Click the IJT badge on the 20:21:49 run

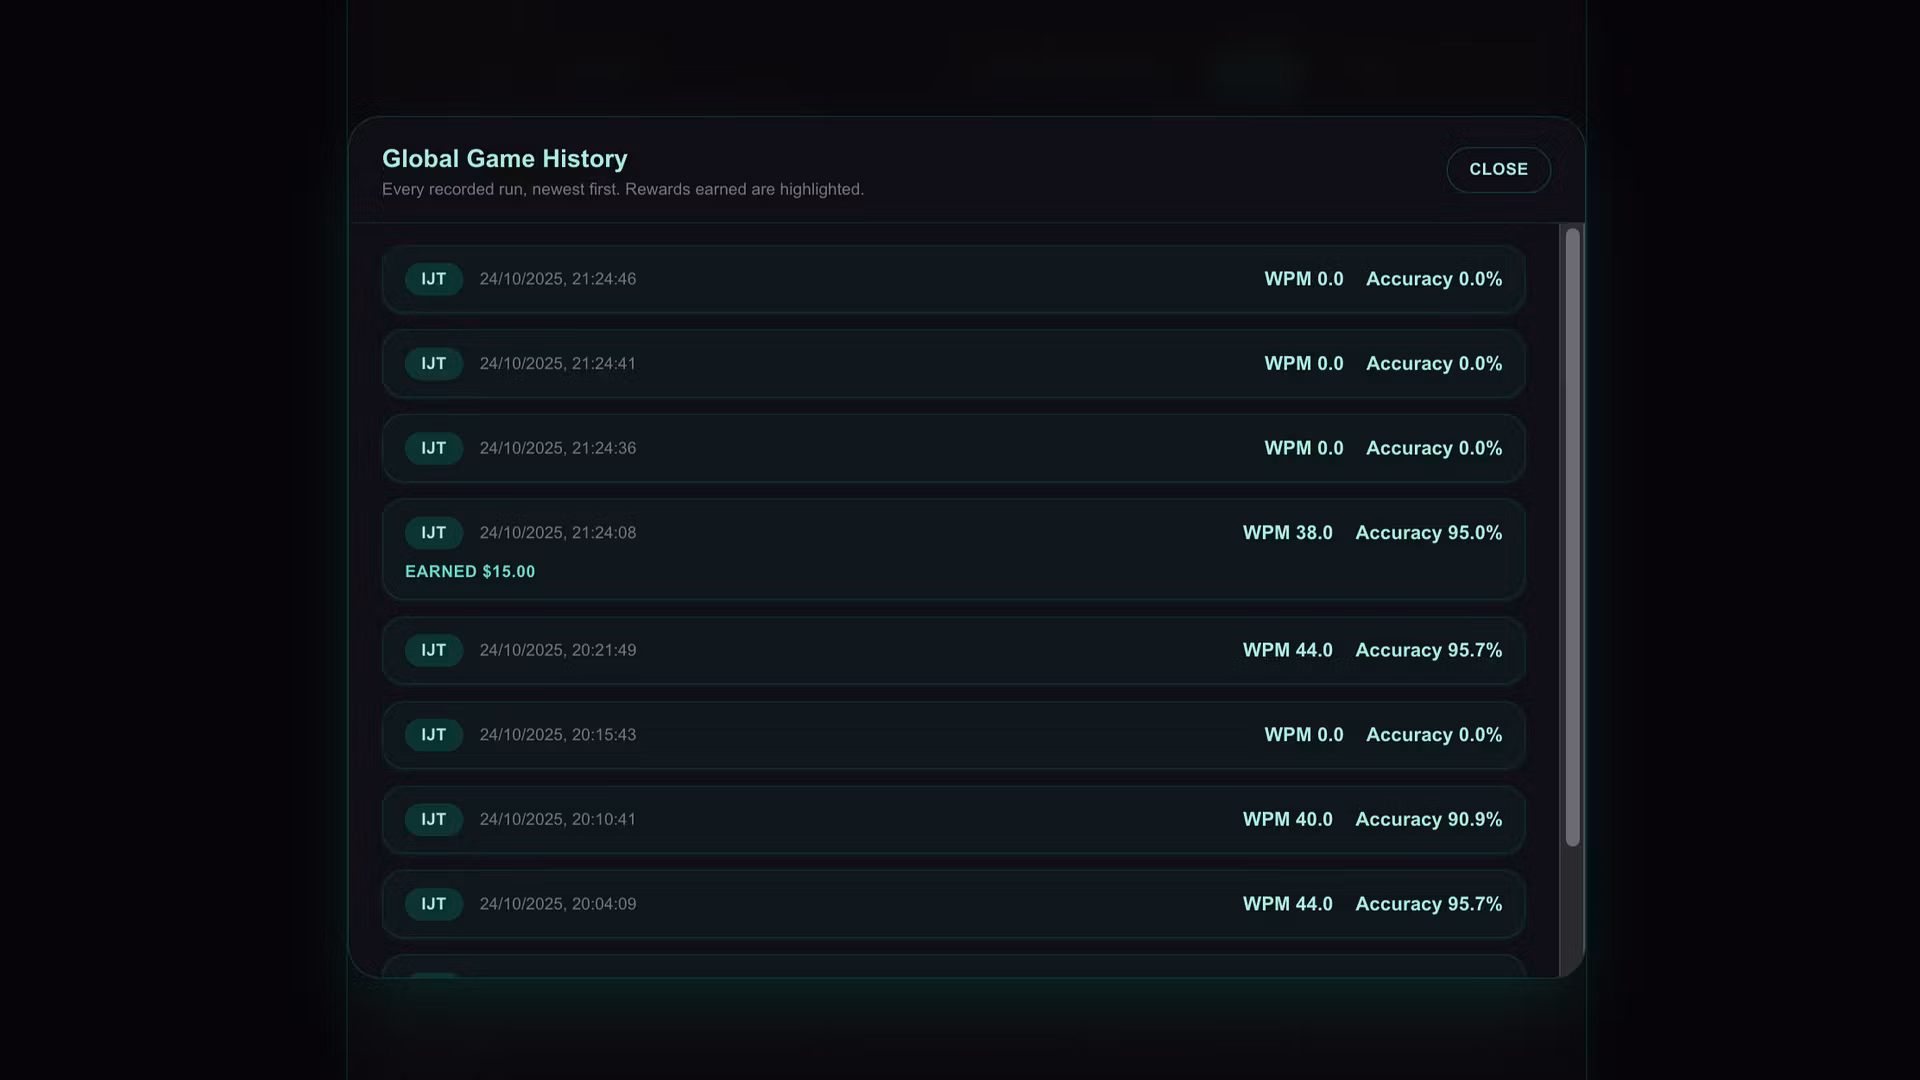[433, 650]
